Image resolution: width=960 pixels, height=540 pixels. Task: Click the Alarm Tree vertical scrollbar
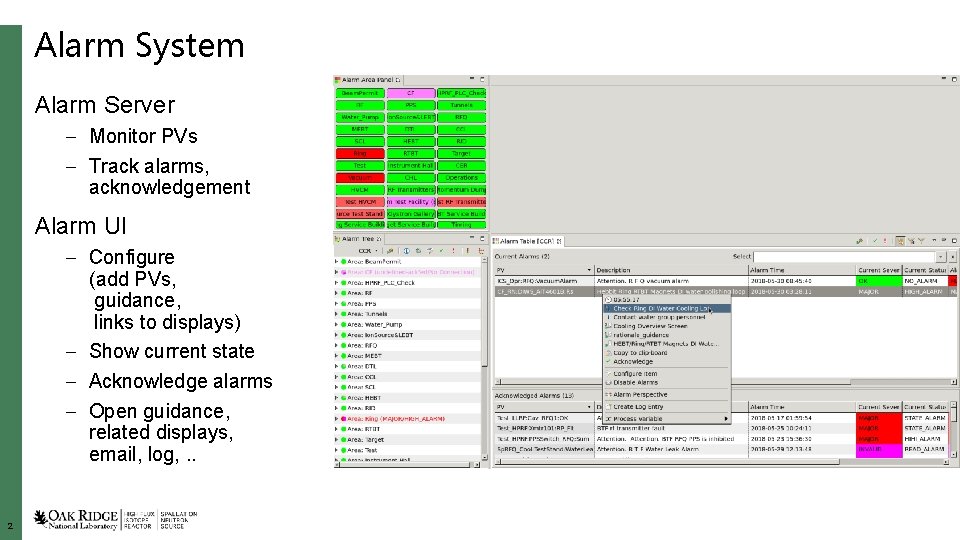[484, 358]
